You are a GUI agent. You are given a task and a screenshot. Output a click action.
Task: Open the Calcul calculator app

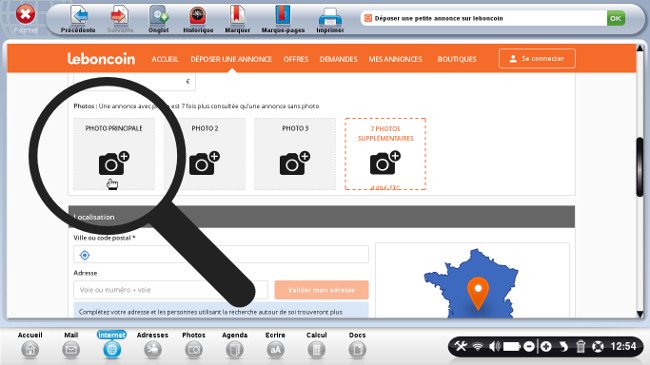click(316, 345)
